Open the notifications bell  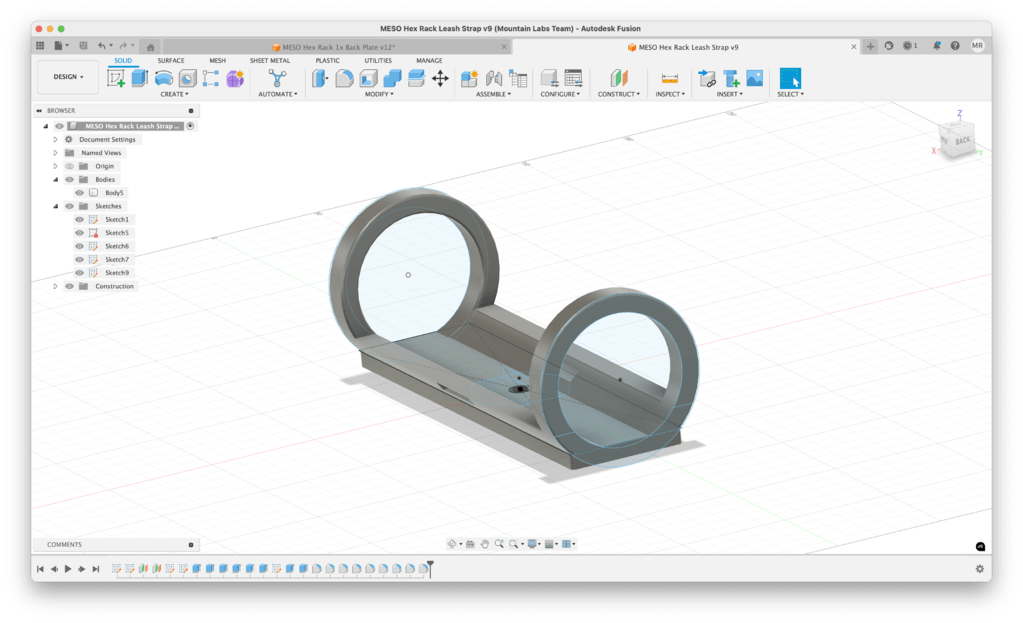937,46
